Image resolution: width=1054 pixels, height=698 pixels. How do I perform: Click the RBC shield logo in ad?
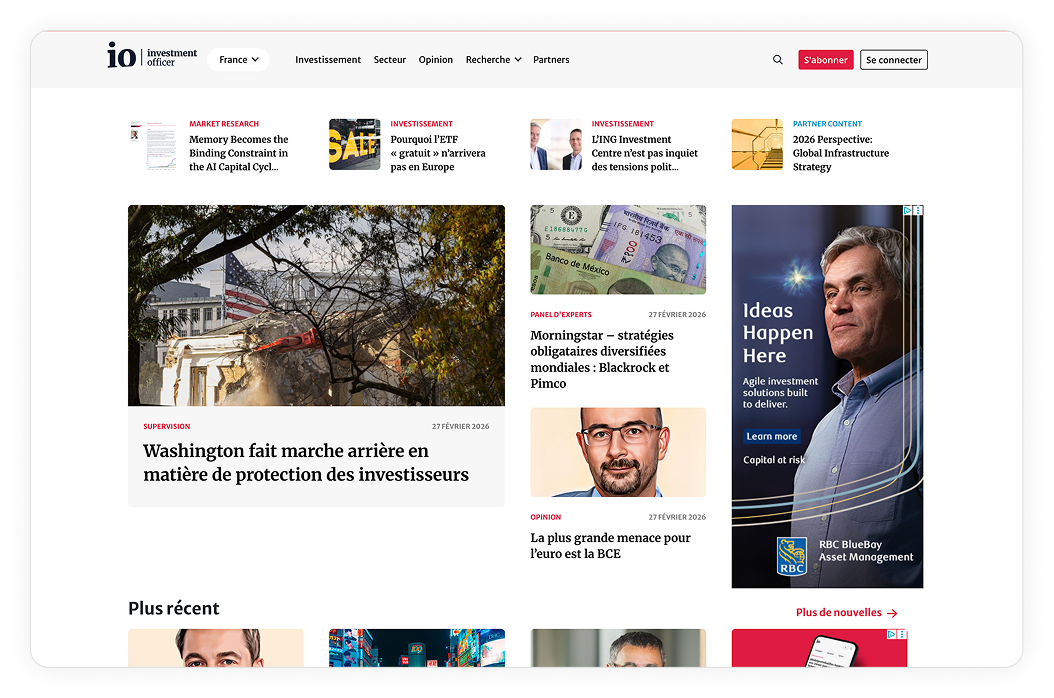pos(793,556)
